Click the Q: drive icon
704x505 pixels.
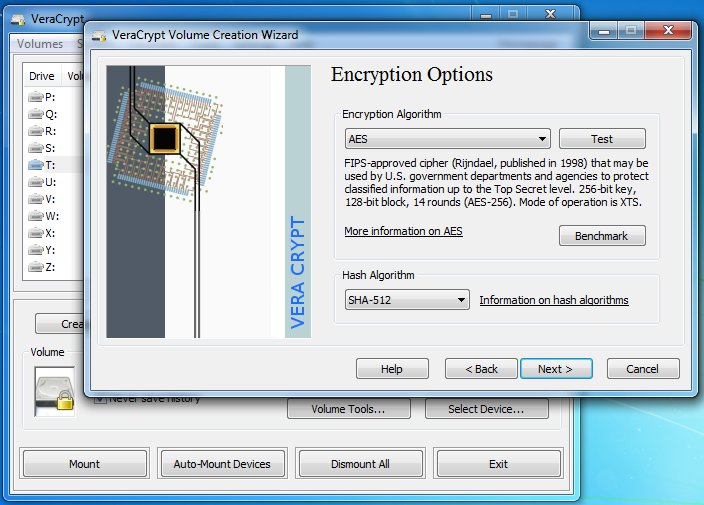click(35, 114)
